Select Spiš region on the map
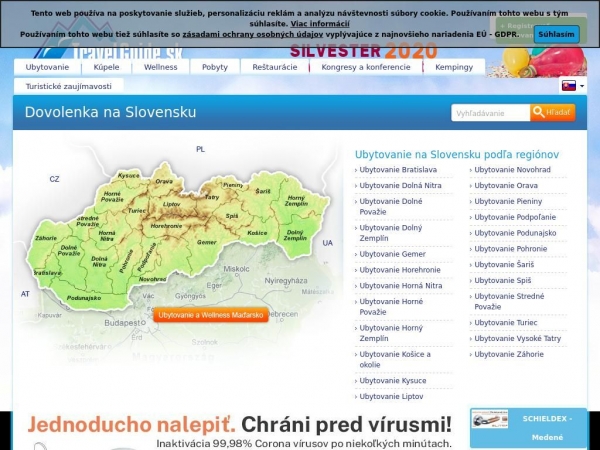Screen dimensions: 600x450 232,216
